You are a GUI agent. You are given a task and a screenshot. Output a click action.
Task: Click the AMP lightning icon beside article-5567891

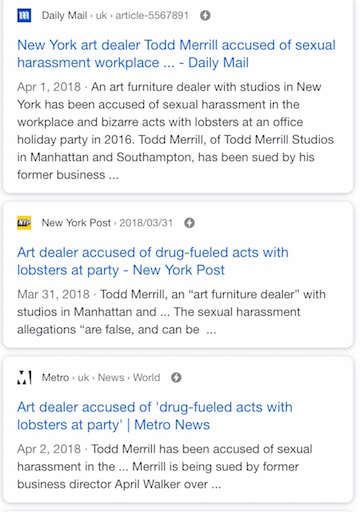tap(205, 15)
